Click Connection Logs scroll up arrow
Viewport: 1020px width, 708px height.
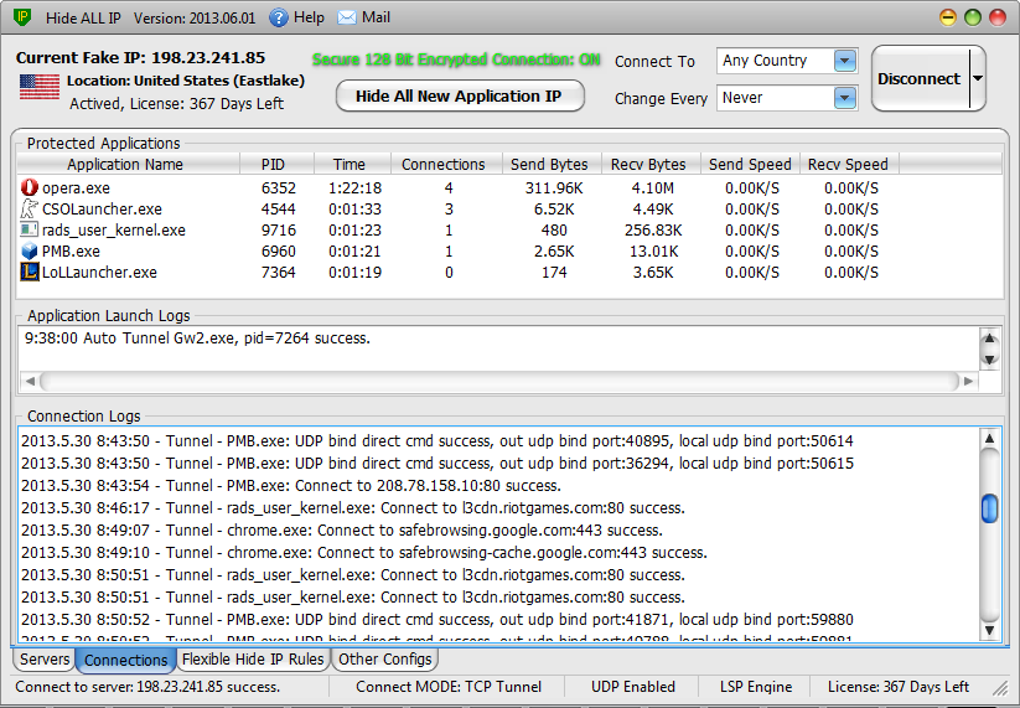tap(989, 439)
